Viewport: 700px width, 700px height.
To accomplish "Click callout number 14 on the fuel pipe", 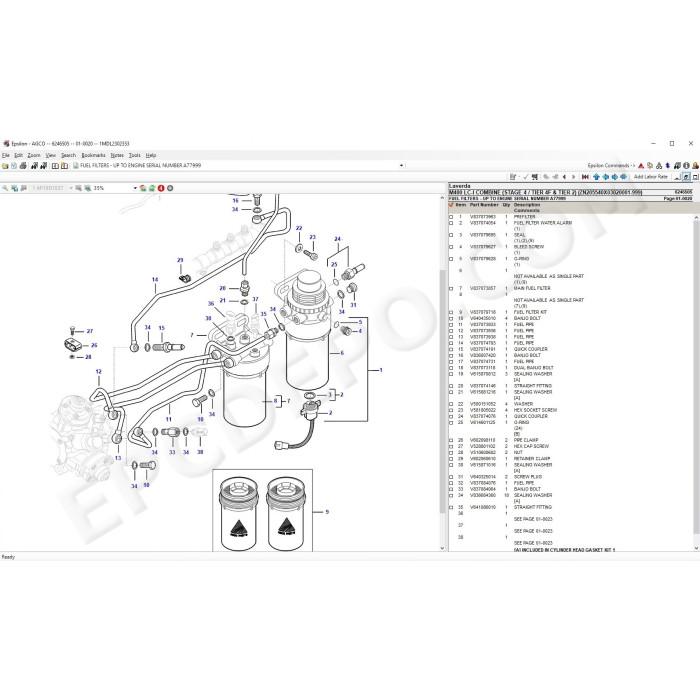I will [155, 280].
